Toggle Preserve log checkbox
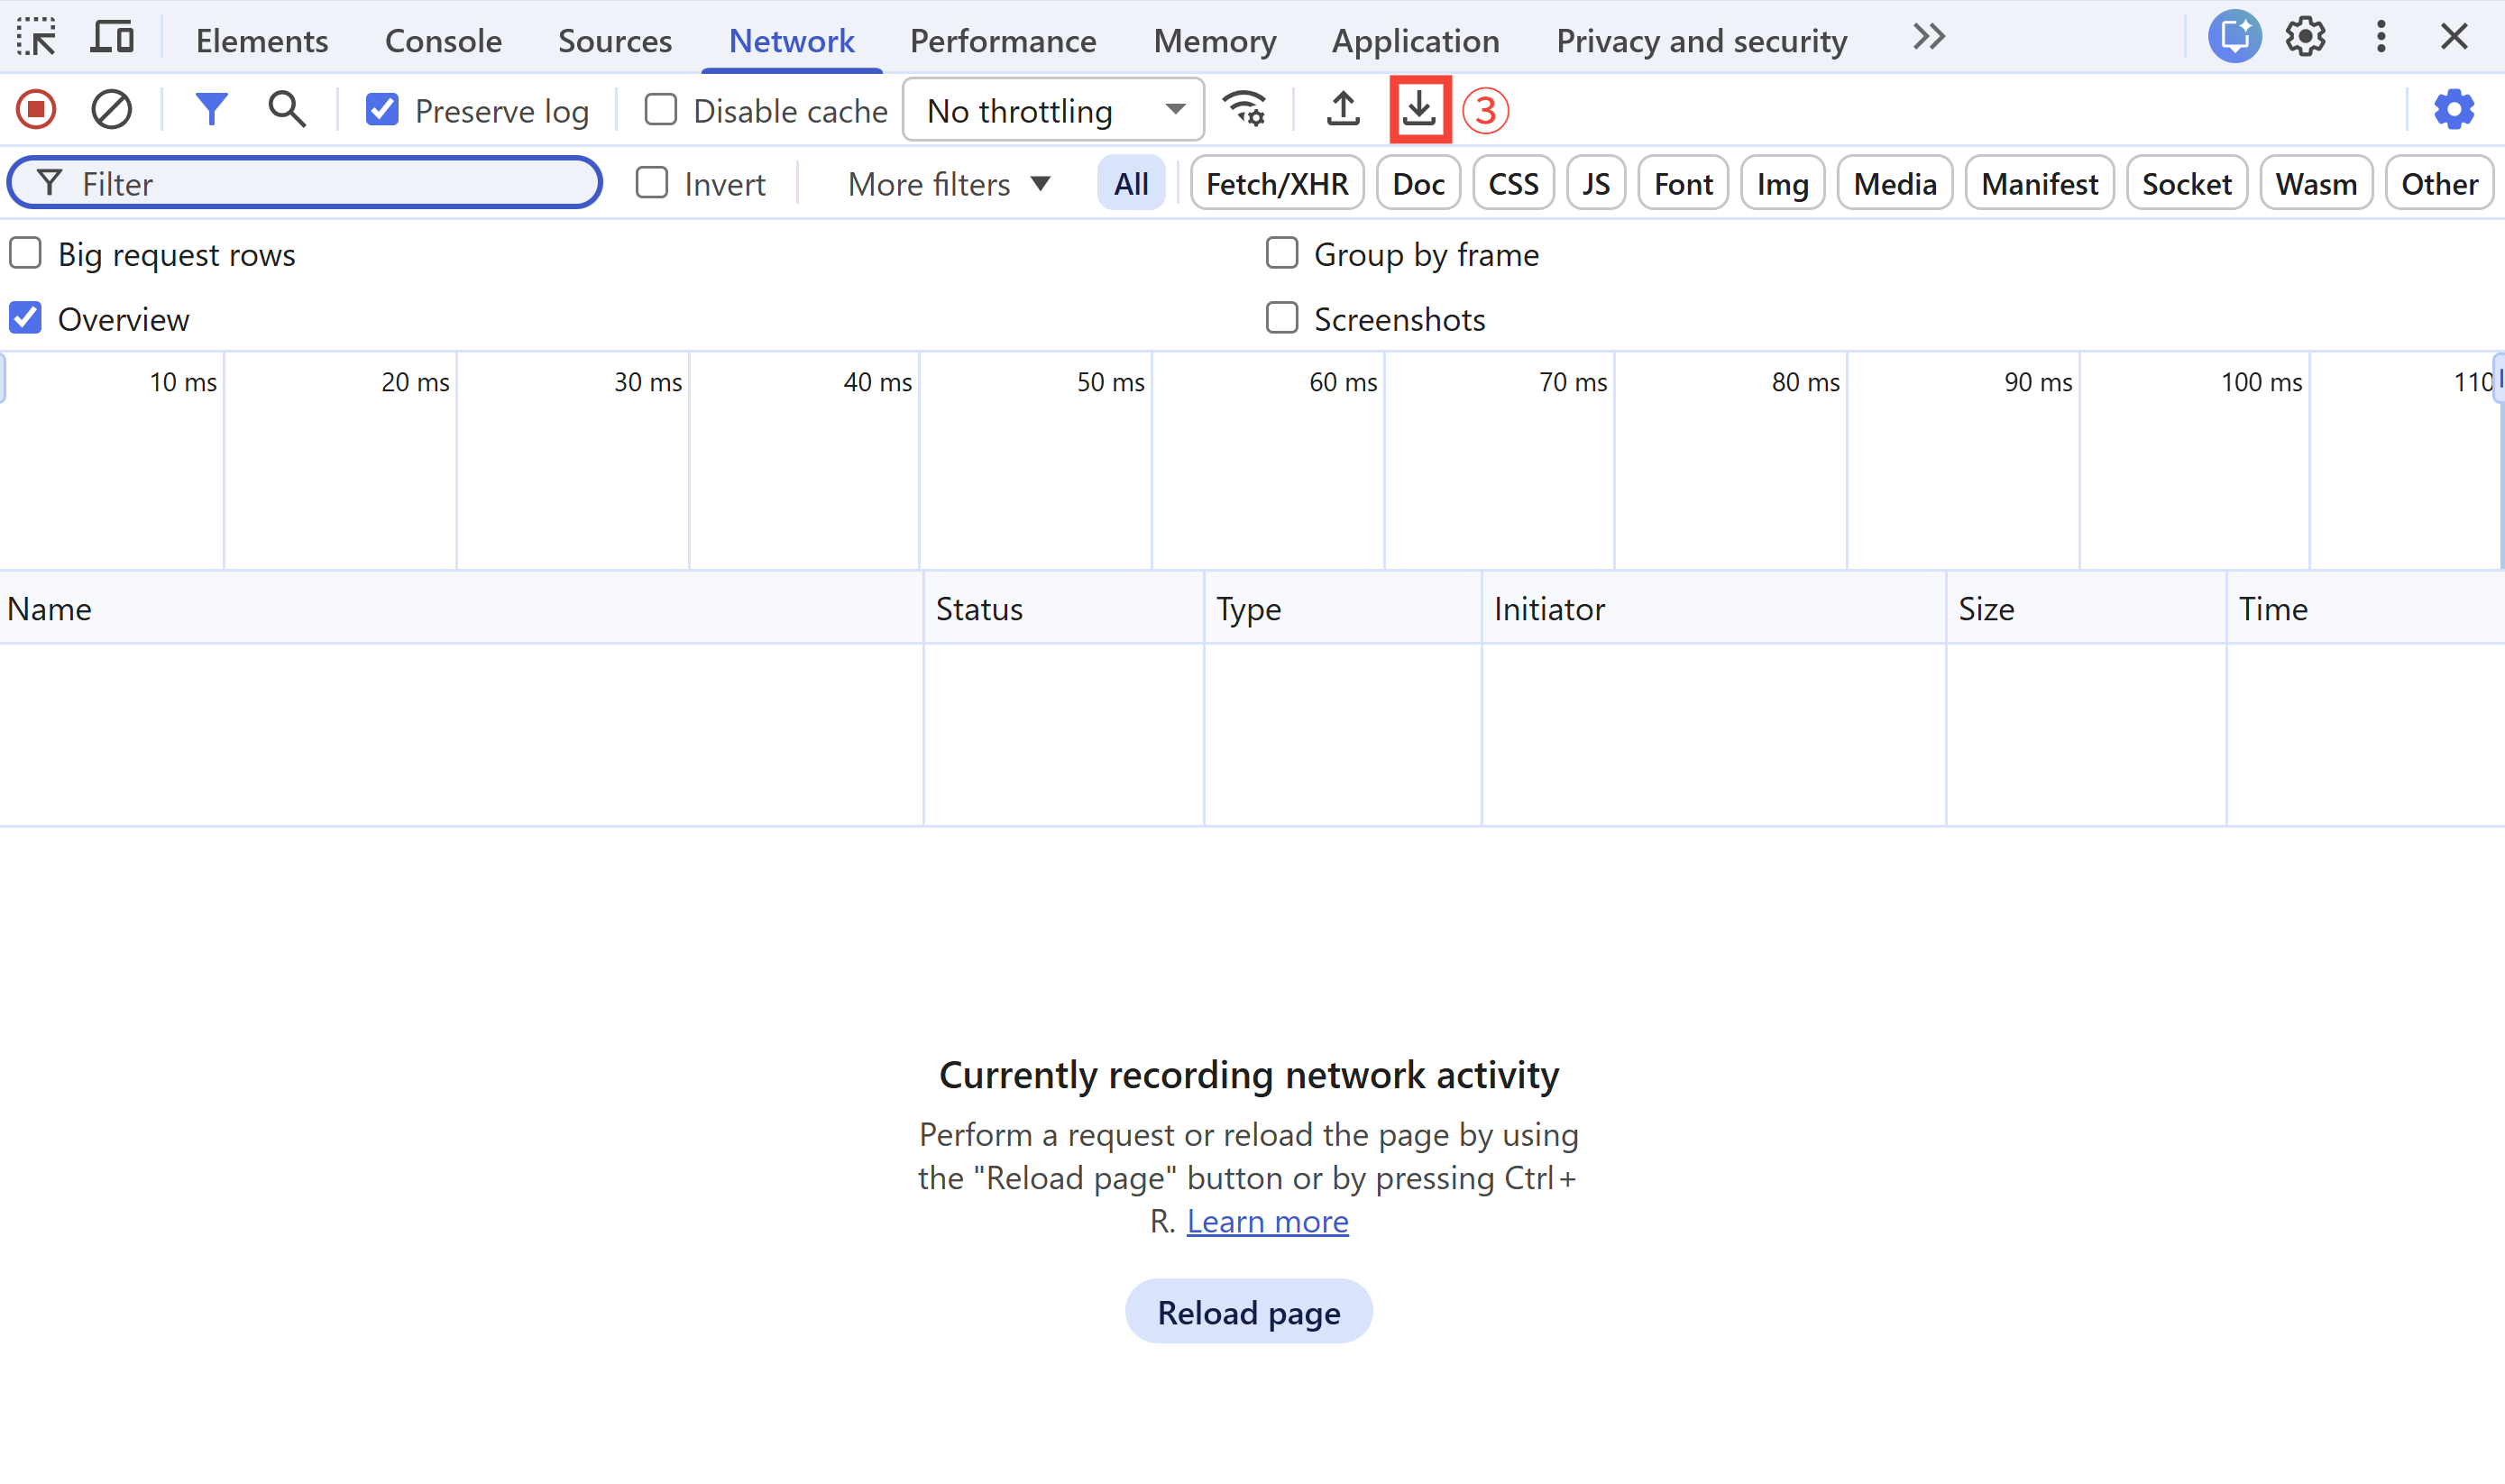Screen dimensions: 2505x1484 point(382,110)
